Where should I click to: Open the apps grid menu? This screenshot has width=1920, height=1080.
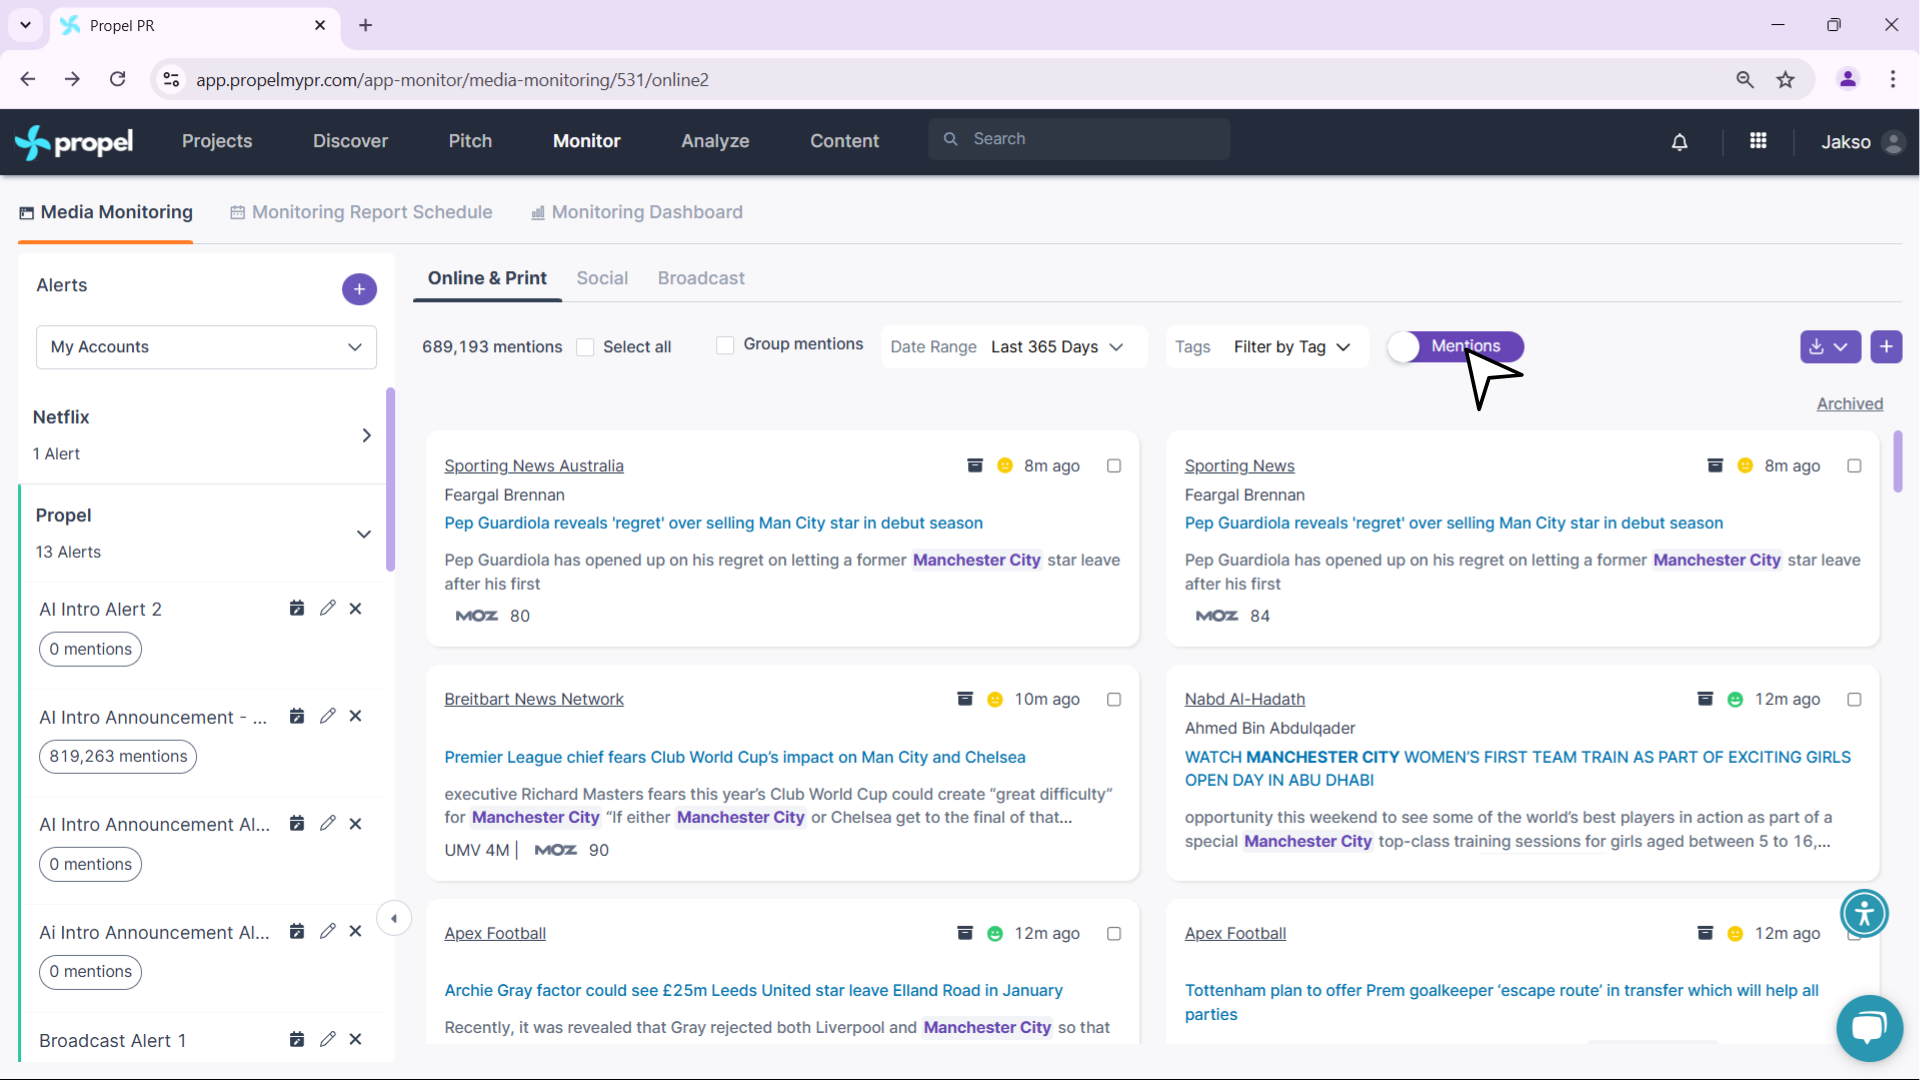click(x=1758, y=141)
